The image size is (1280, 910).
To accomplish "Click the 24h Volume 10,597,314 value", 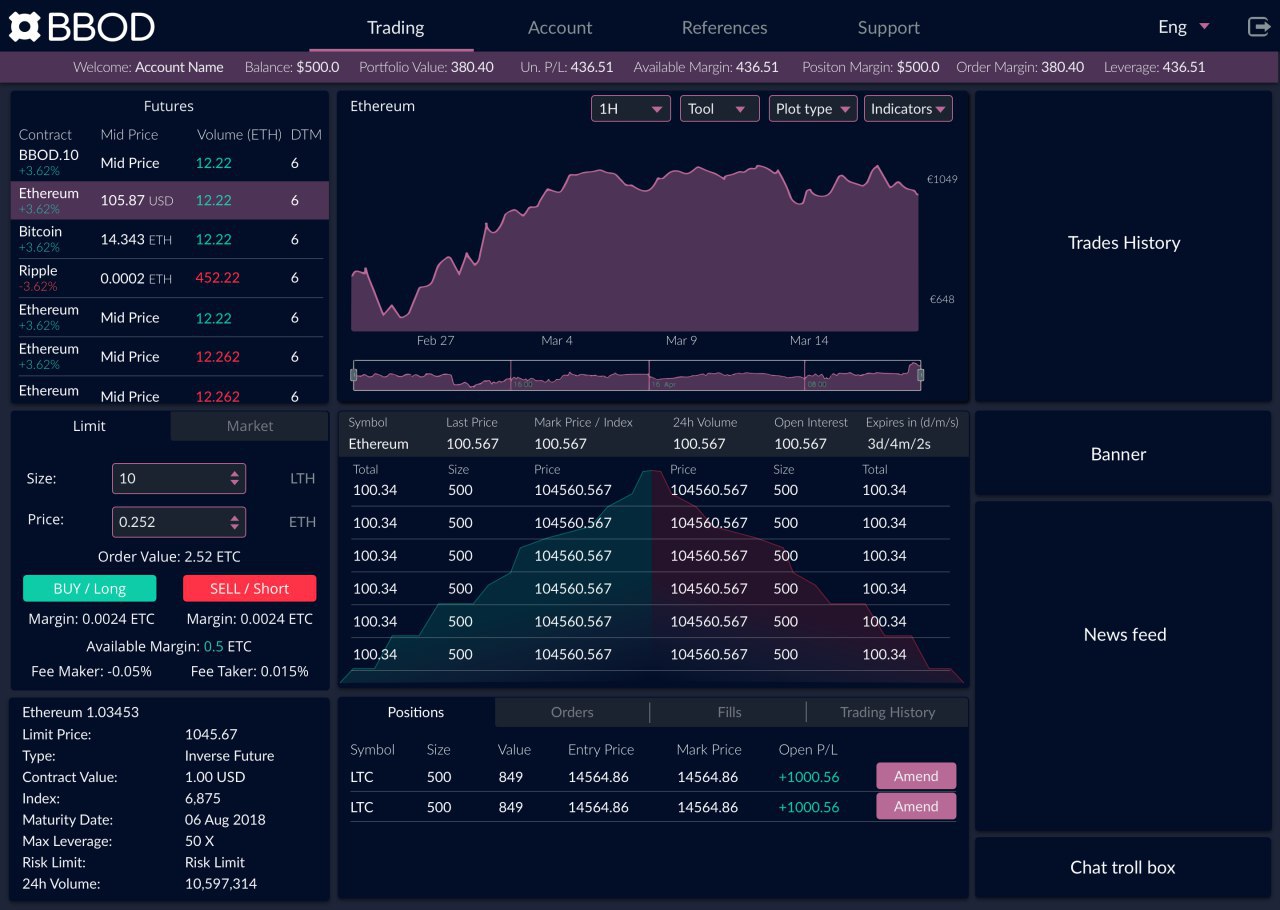I will tap(221, 884).
